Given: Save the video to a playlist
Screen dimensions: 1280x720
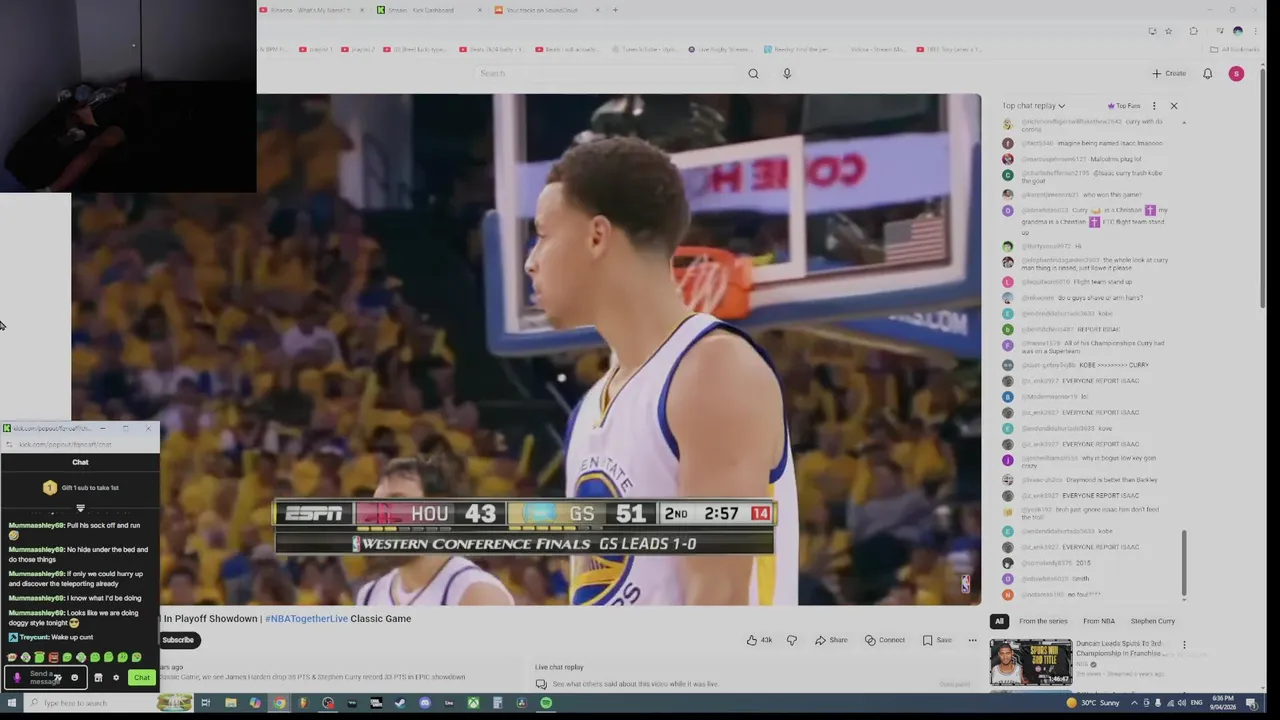Looking at the screenshot, I should [x=937, y=640].
